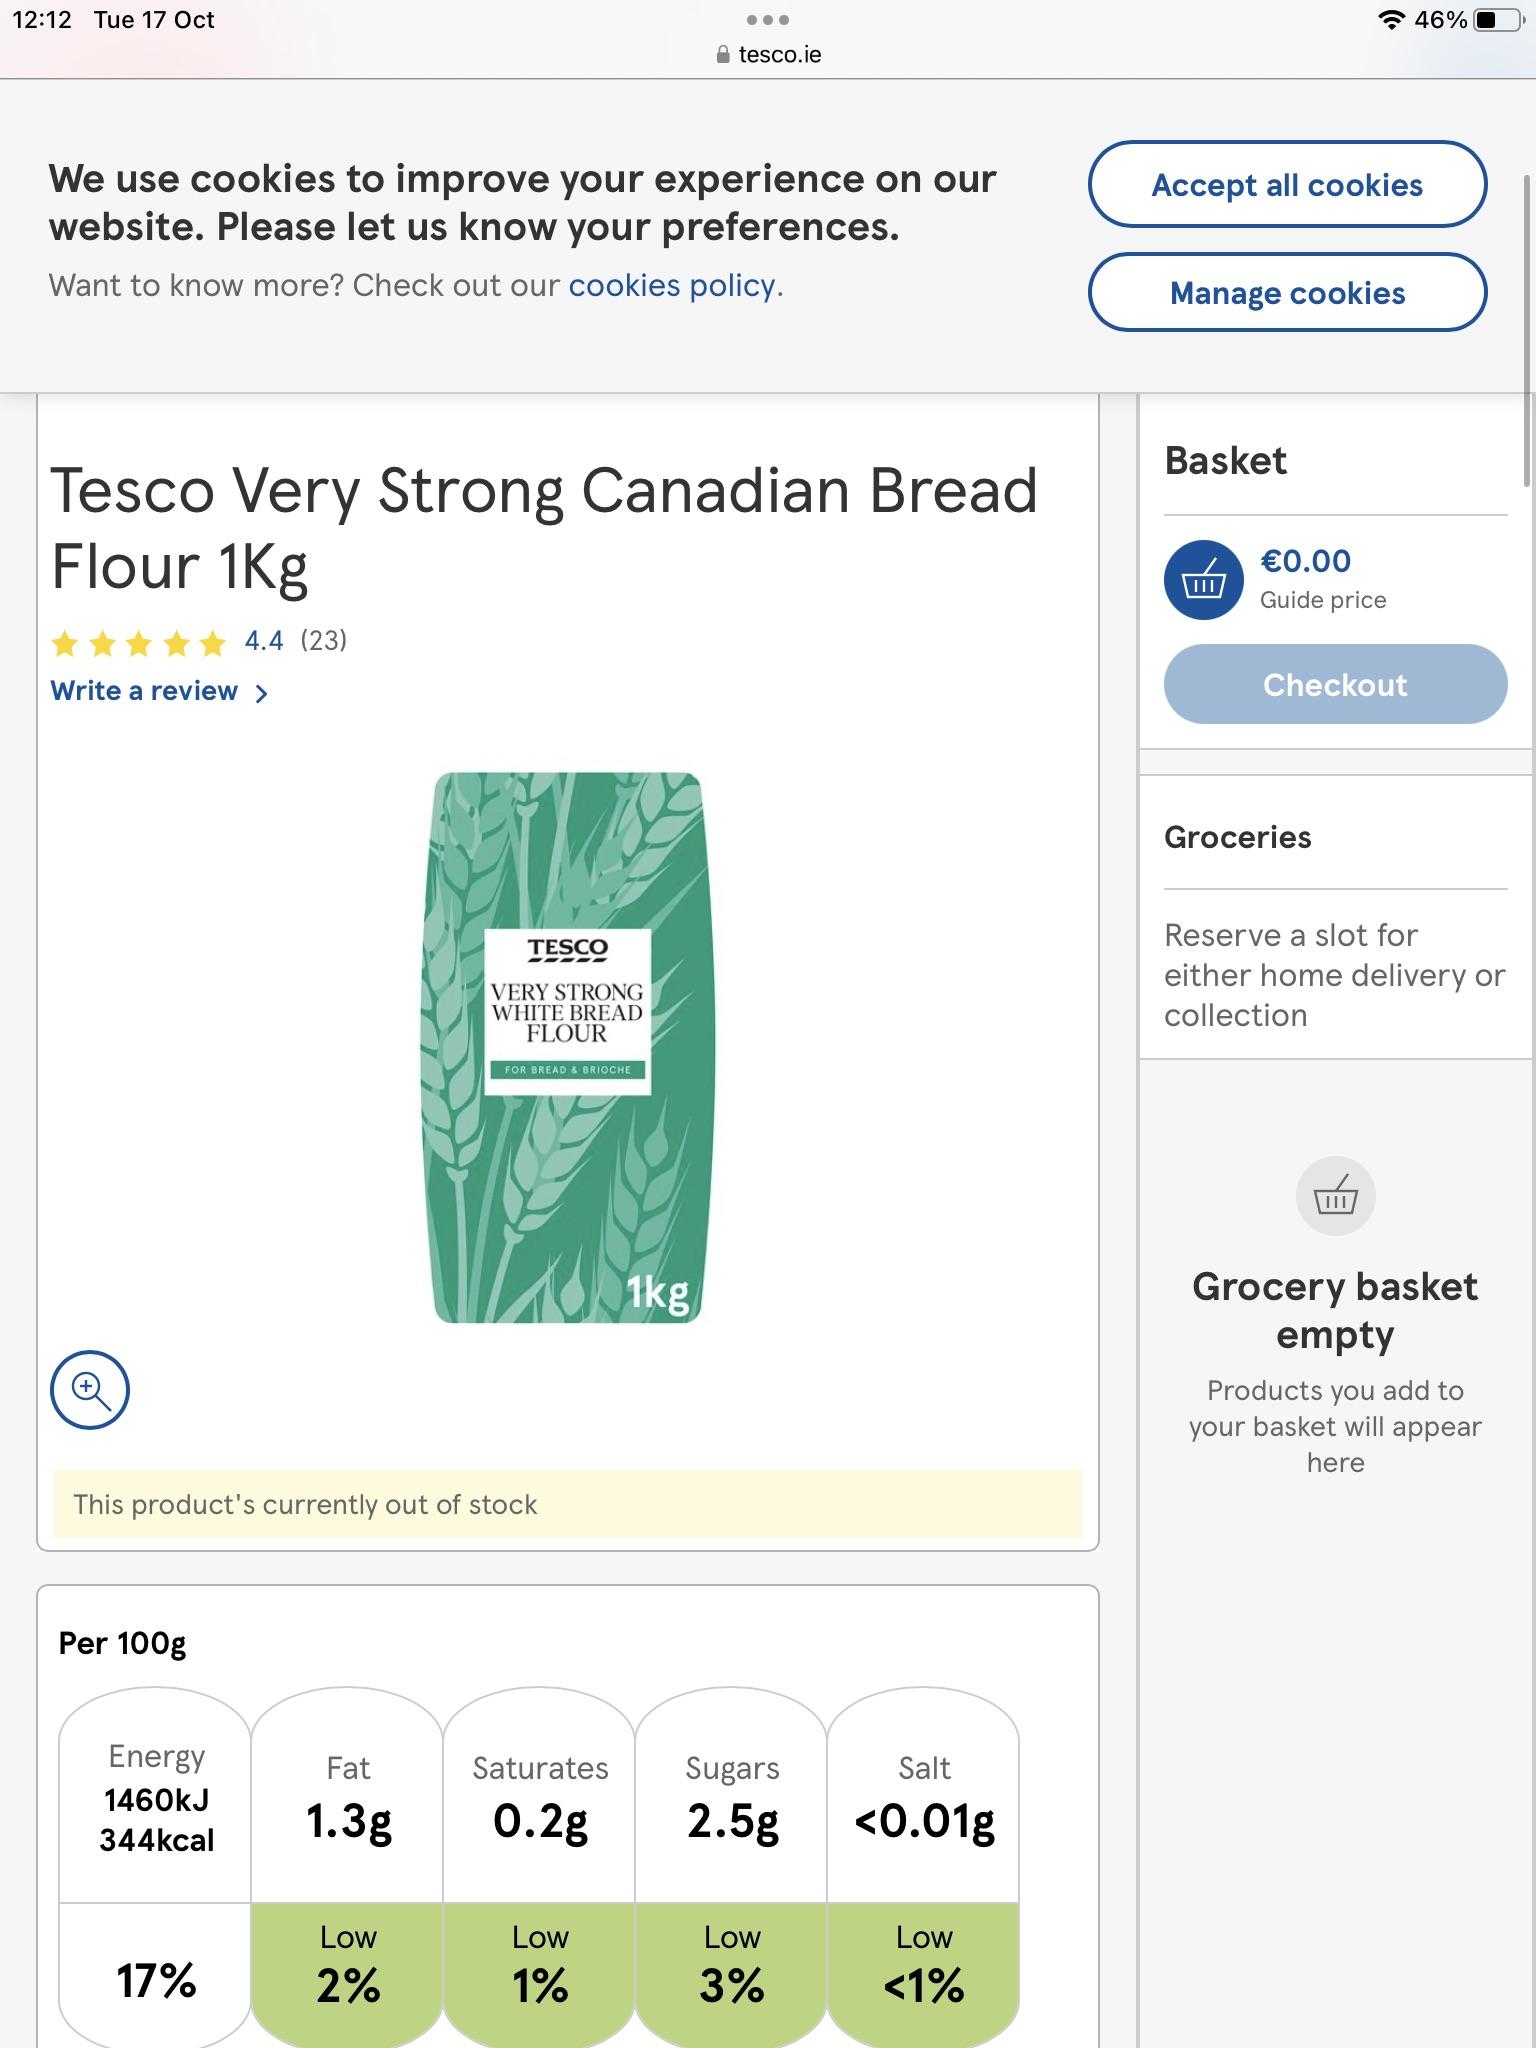Screen dimensions: 1536x2048
Task: Open the cookies policy link
Action: click(x=672, y=285)
